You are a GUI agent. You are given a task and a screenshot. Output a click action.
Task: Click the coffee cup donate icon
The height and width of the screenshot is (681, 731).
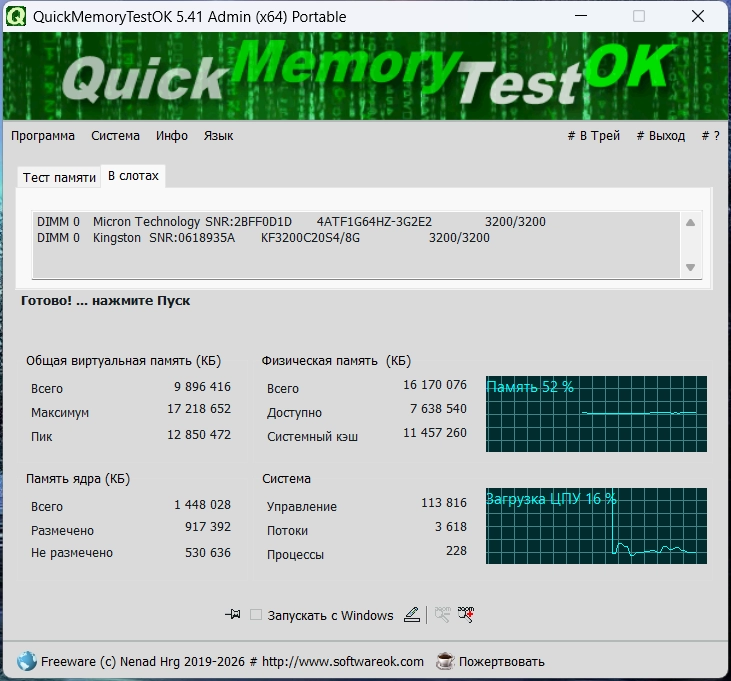pos(445,661)
